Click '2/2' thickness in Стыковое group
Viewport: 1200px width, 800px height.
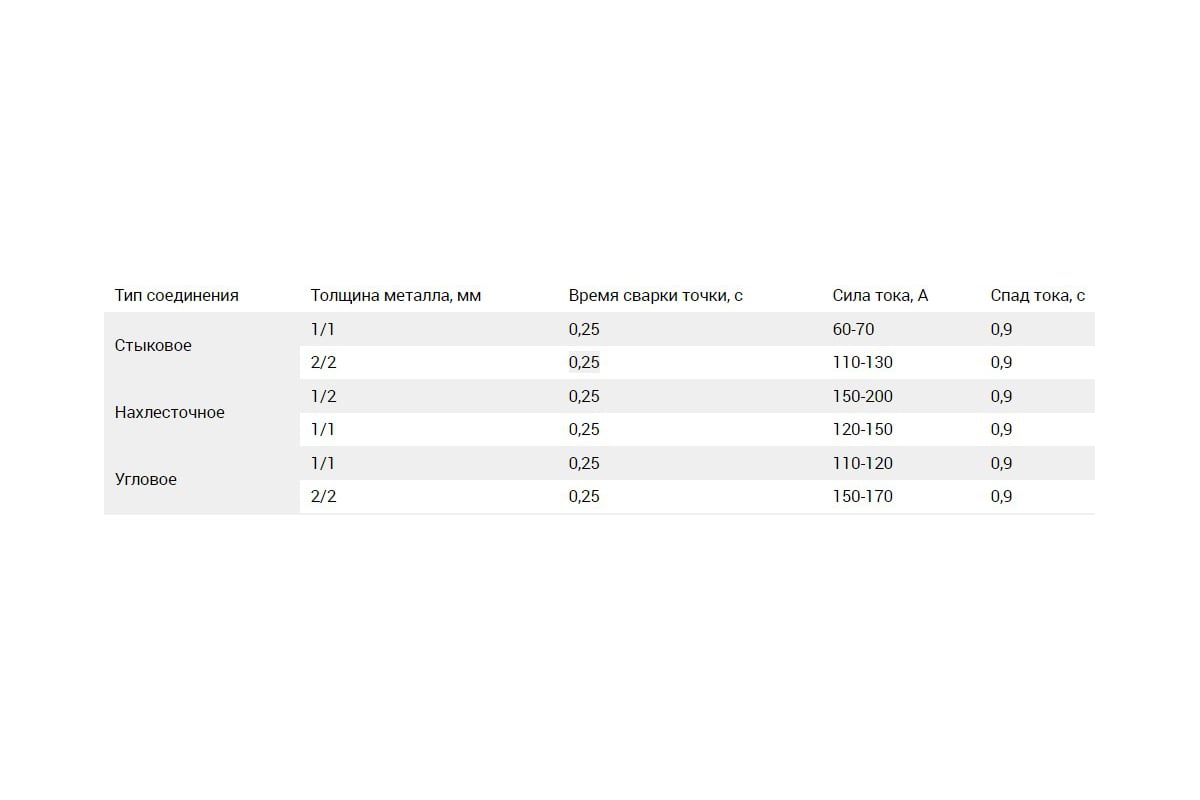point(324,362)
